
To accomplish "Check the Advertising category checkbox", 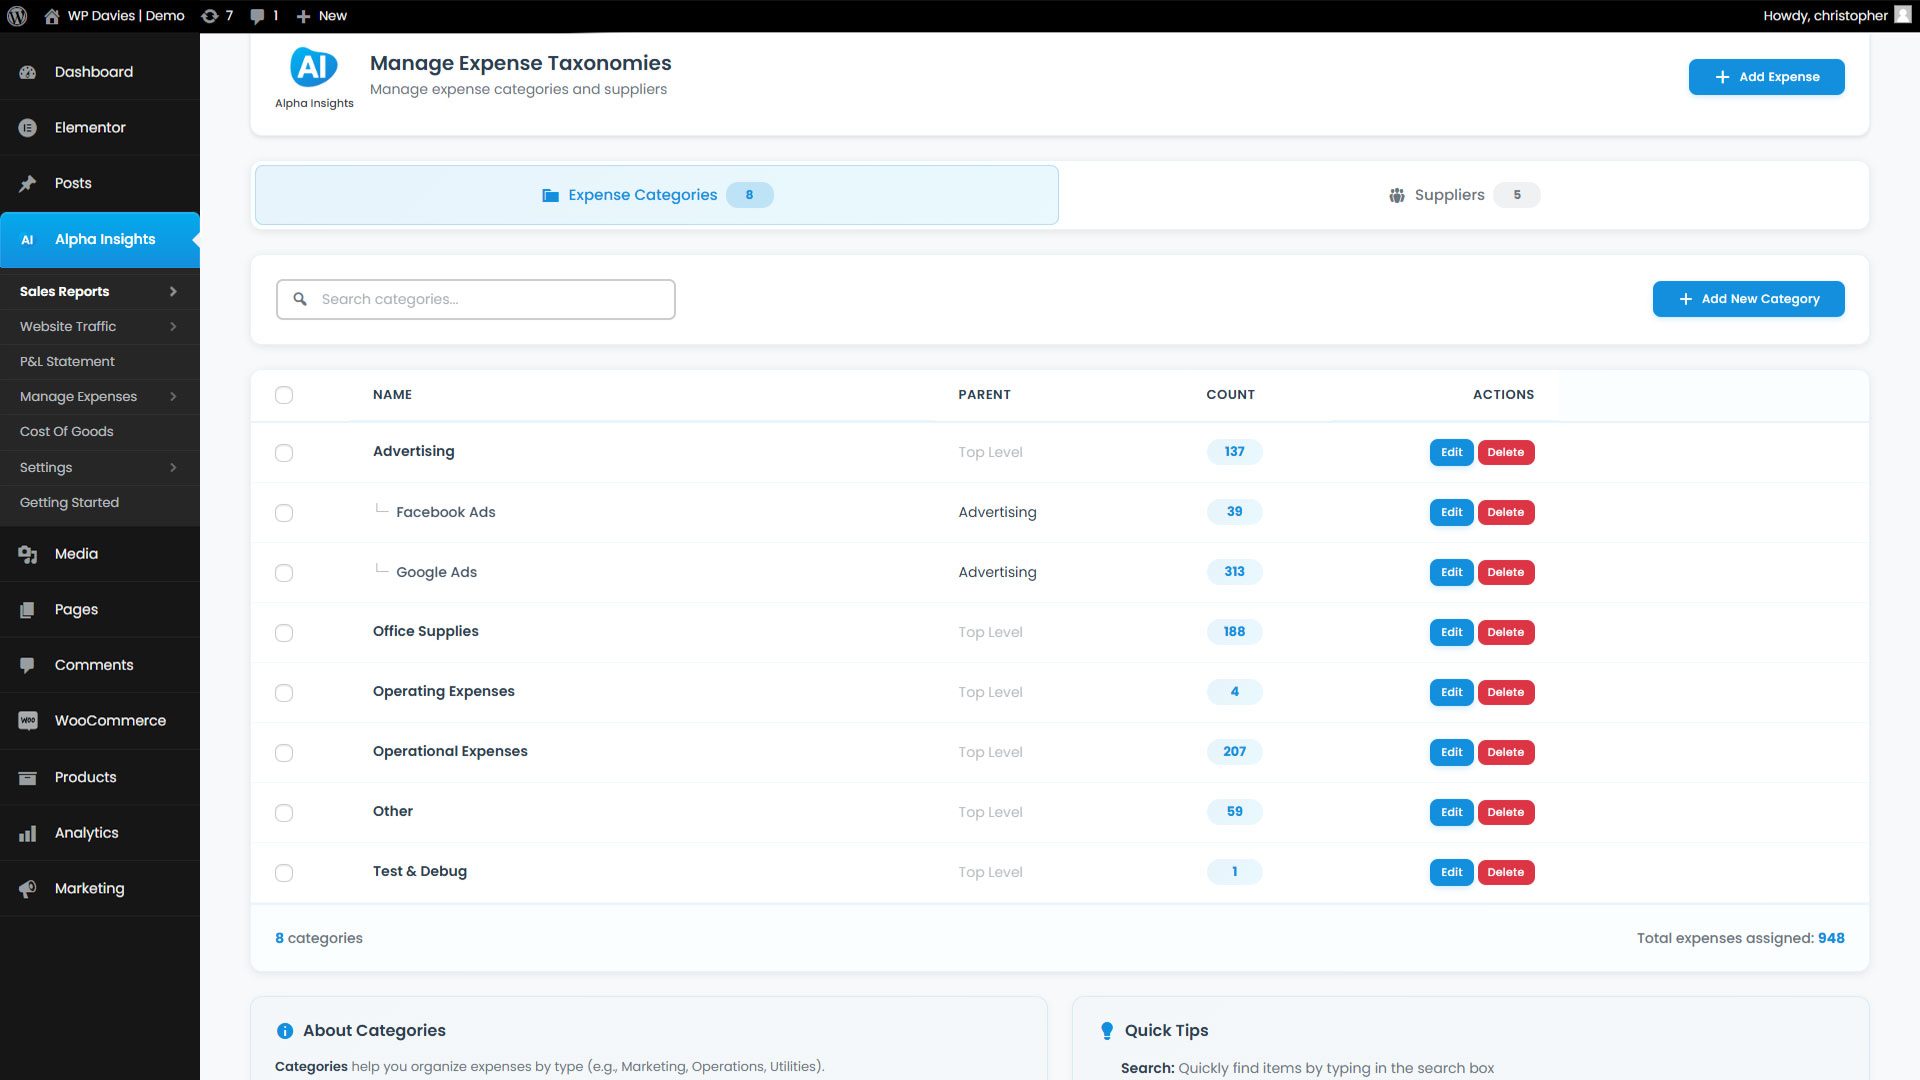I will point(284,453).
